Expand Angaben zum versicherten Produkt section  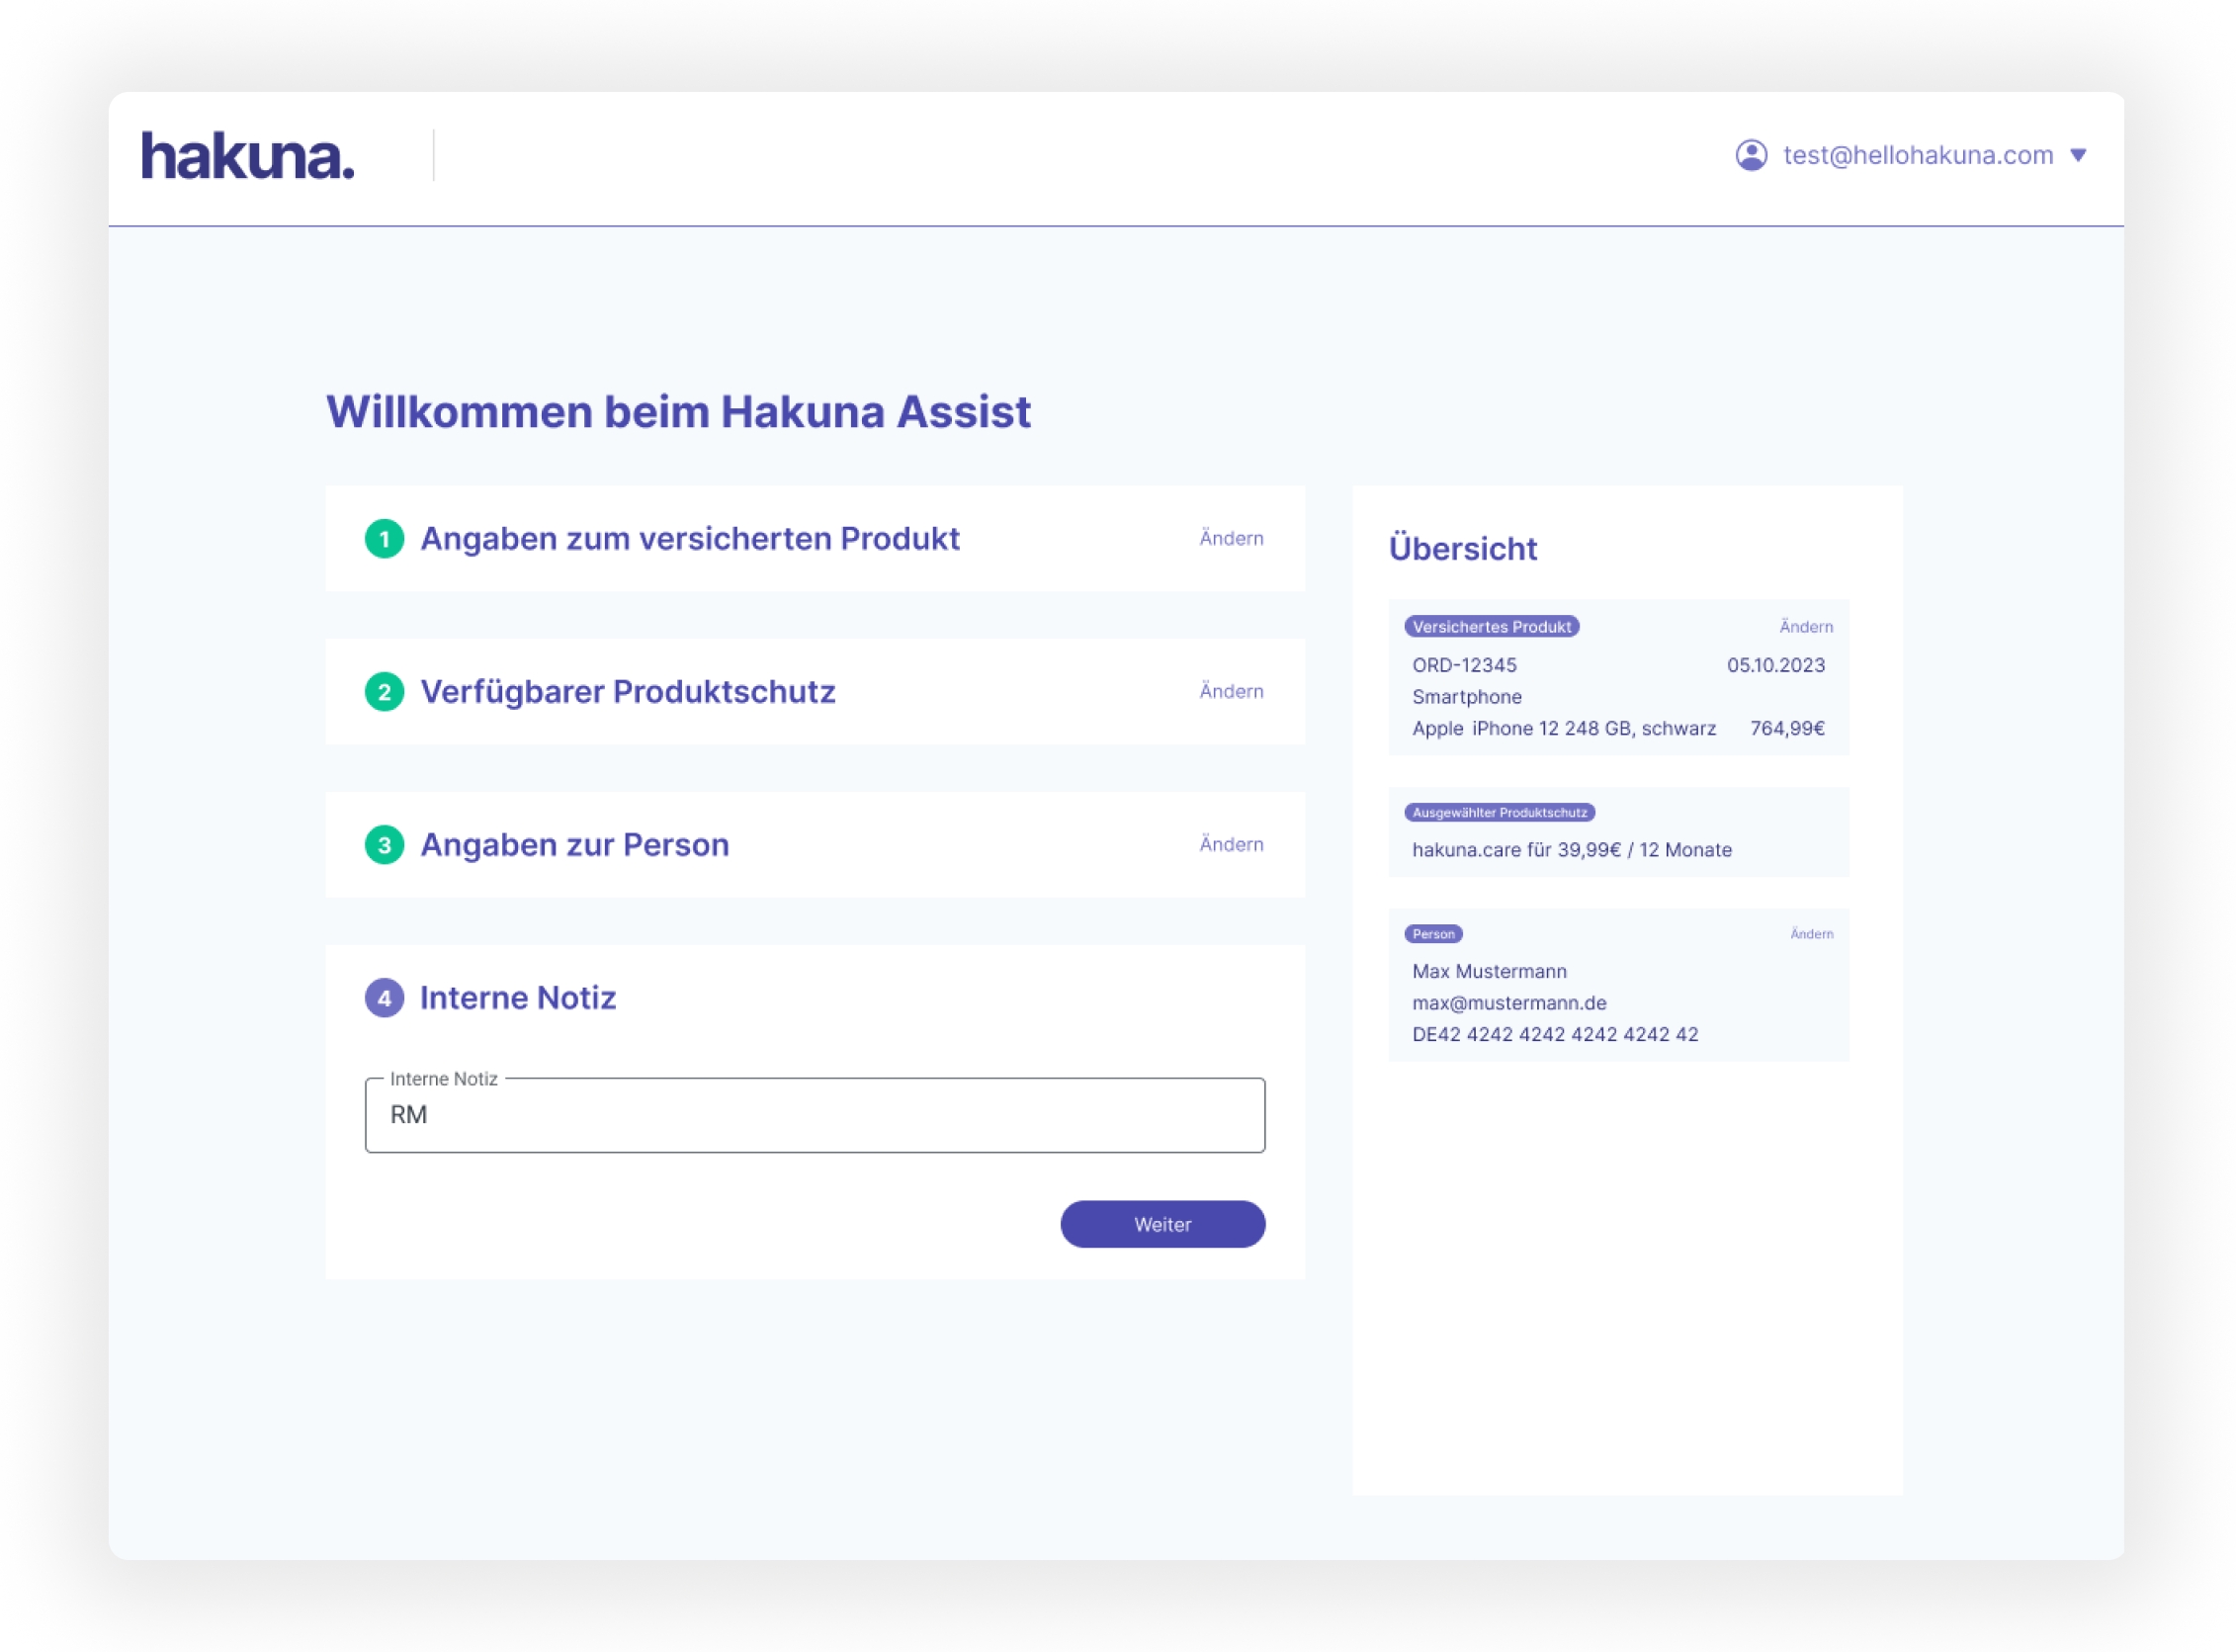tap(689, 539)
